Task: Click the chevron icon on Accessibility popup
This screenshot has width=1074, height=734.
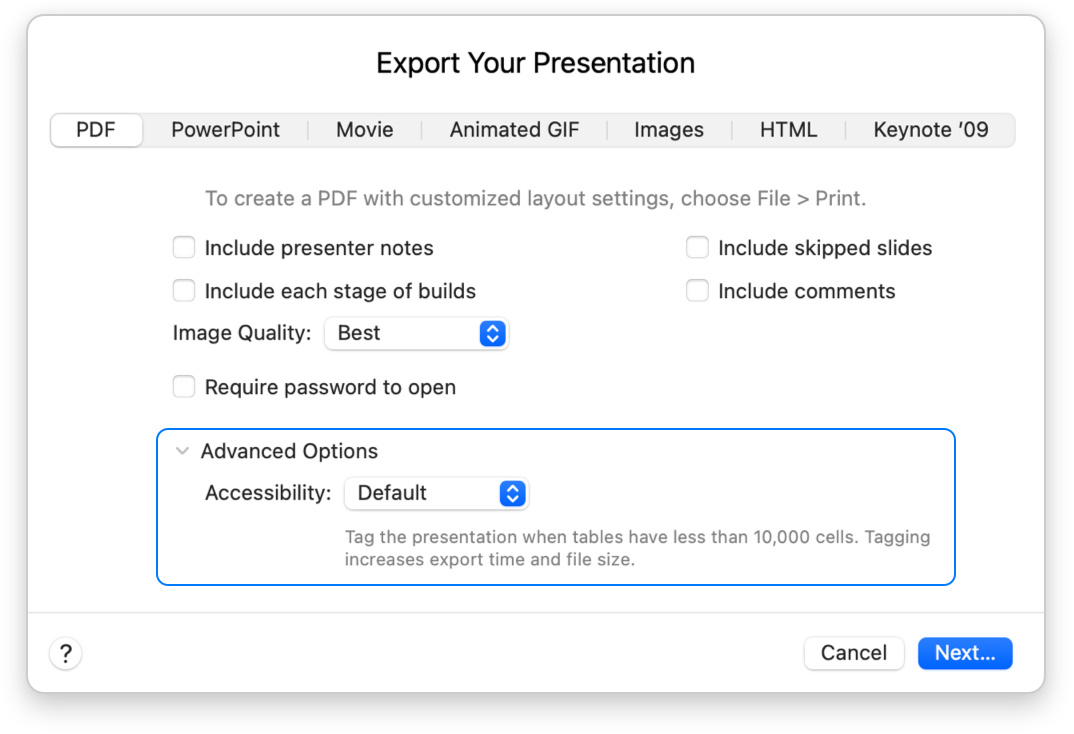Action: 511,493
